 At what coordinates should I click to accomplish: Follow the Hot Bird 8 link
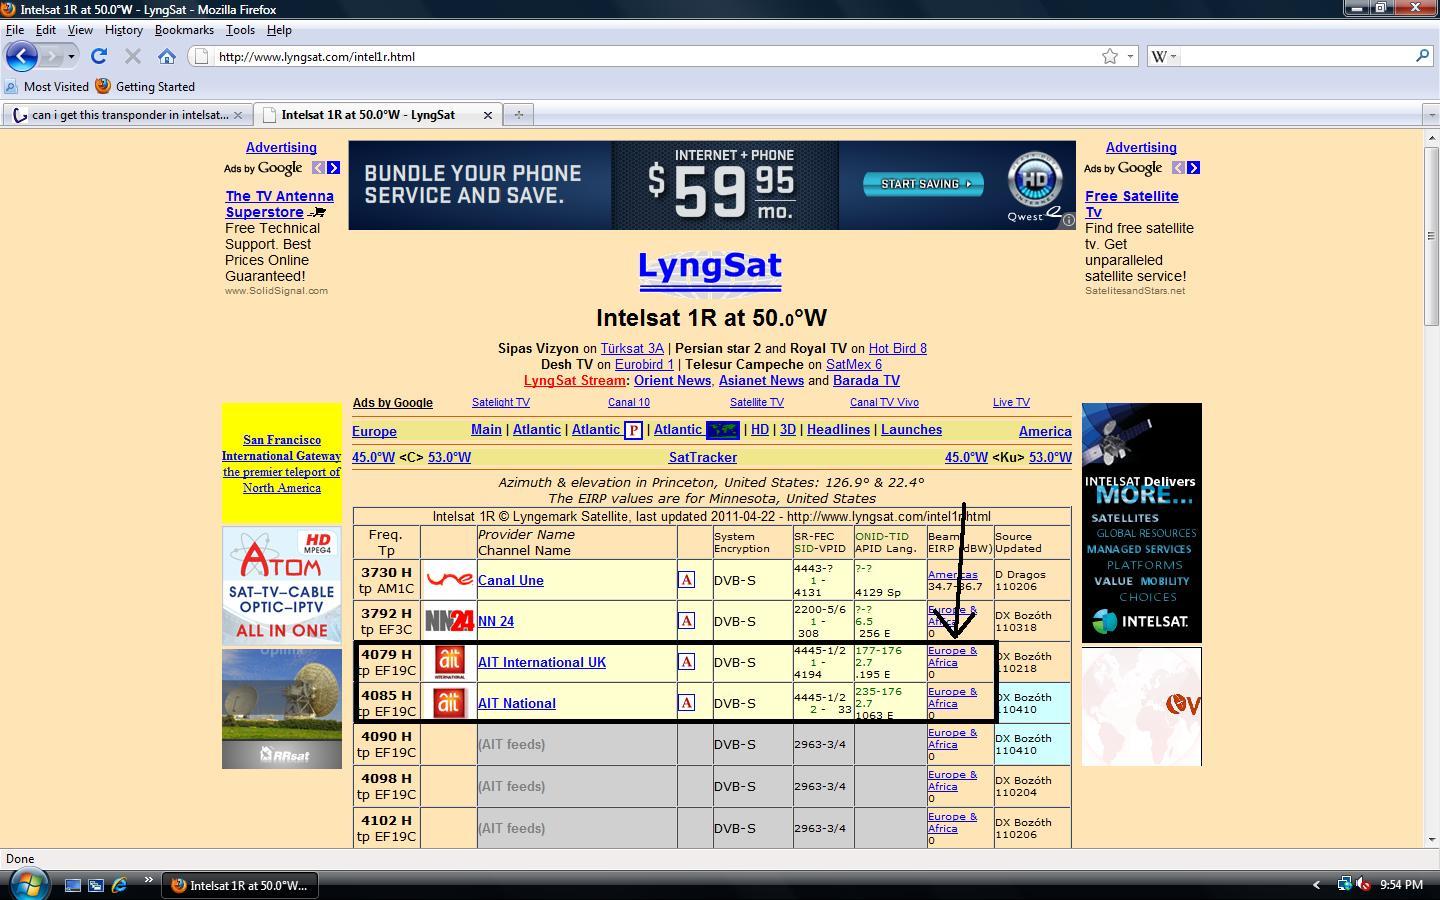tap(898, 348)
